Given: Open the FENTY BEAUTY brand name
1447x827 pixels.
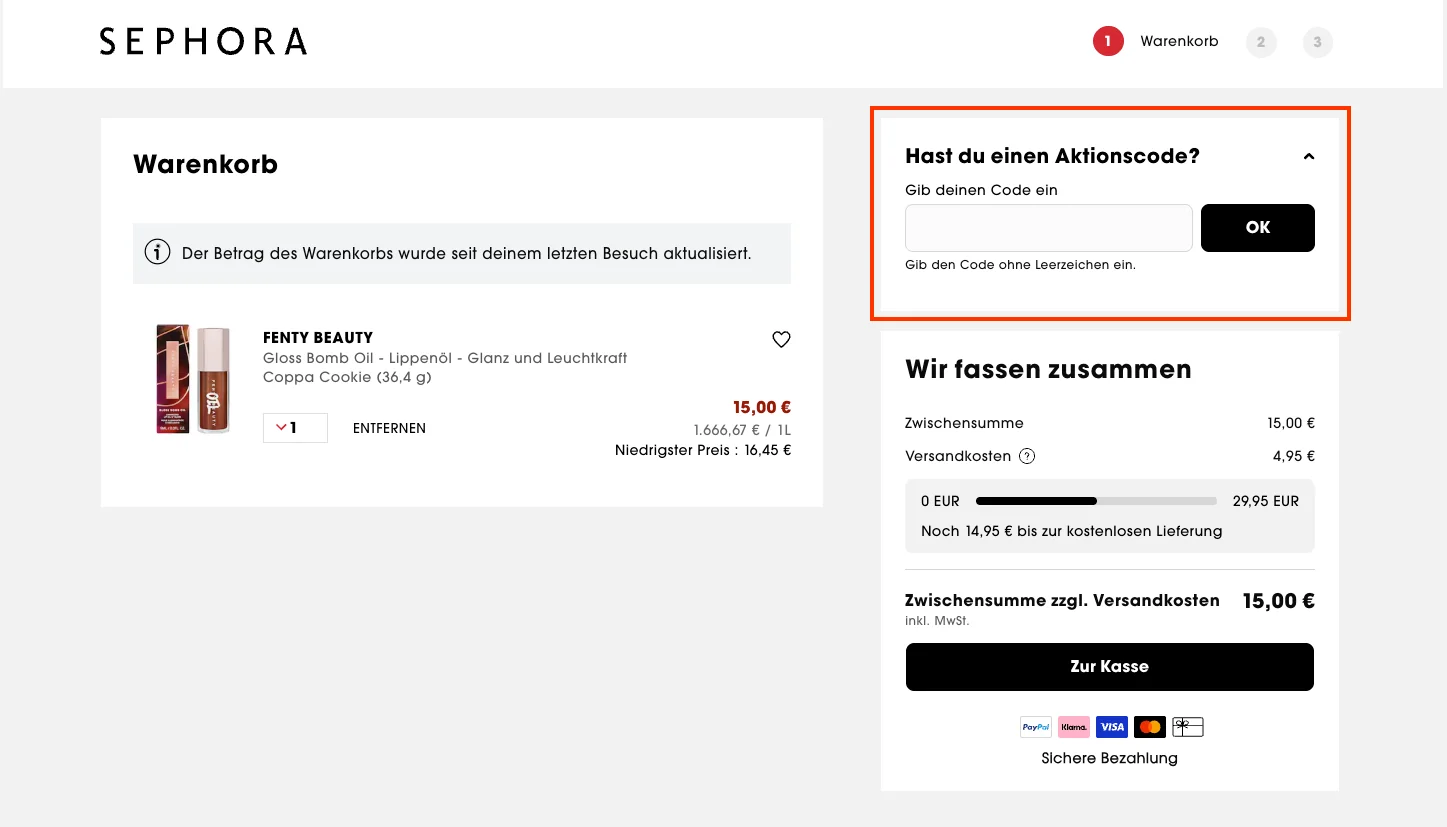Looking at the screenshot, I should pyautogui.click(x=318, y=338).
